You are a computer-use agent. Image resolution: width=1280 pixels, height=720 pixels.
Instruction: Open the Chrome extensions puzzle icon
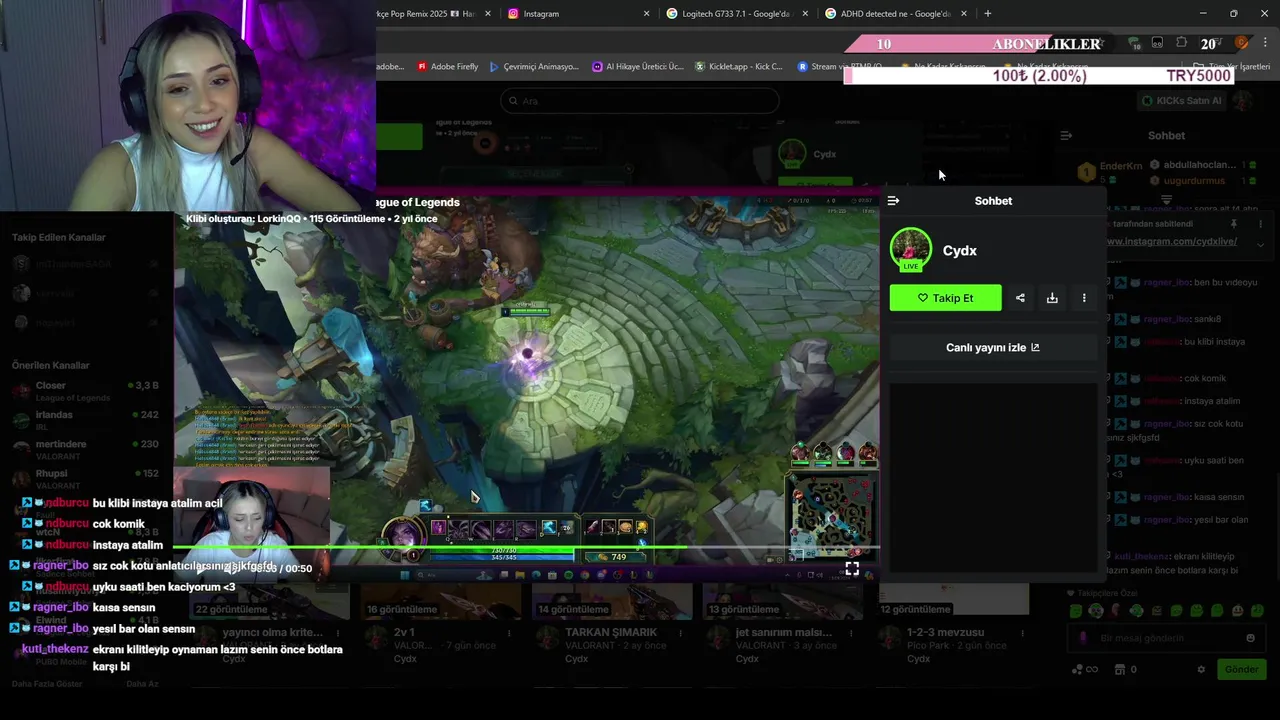1181,43
